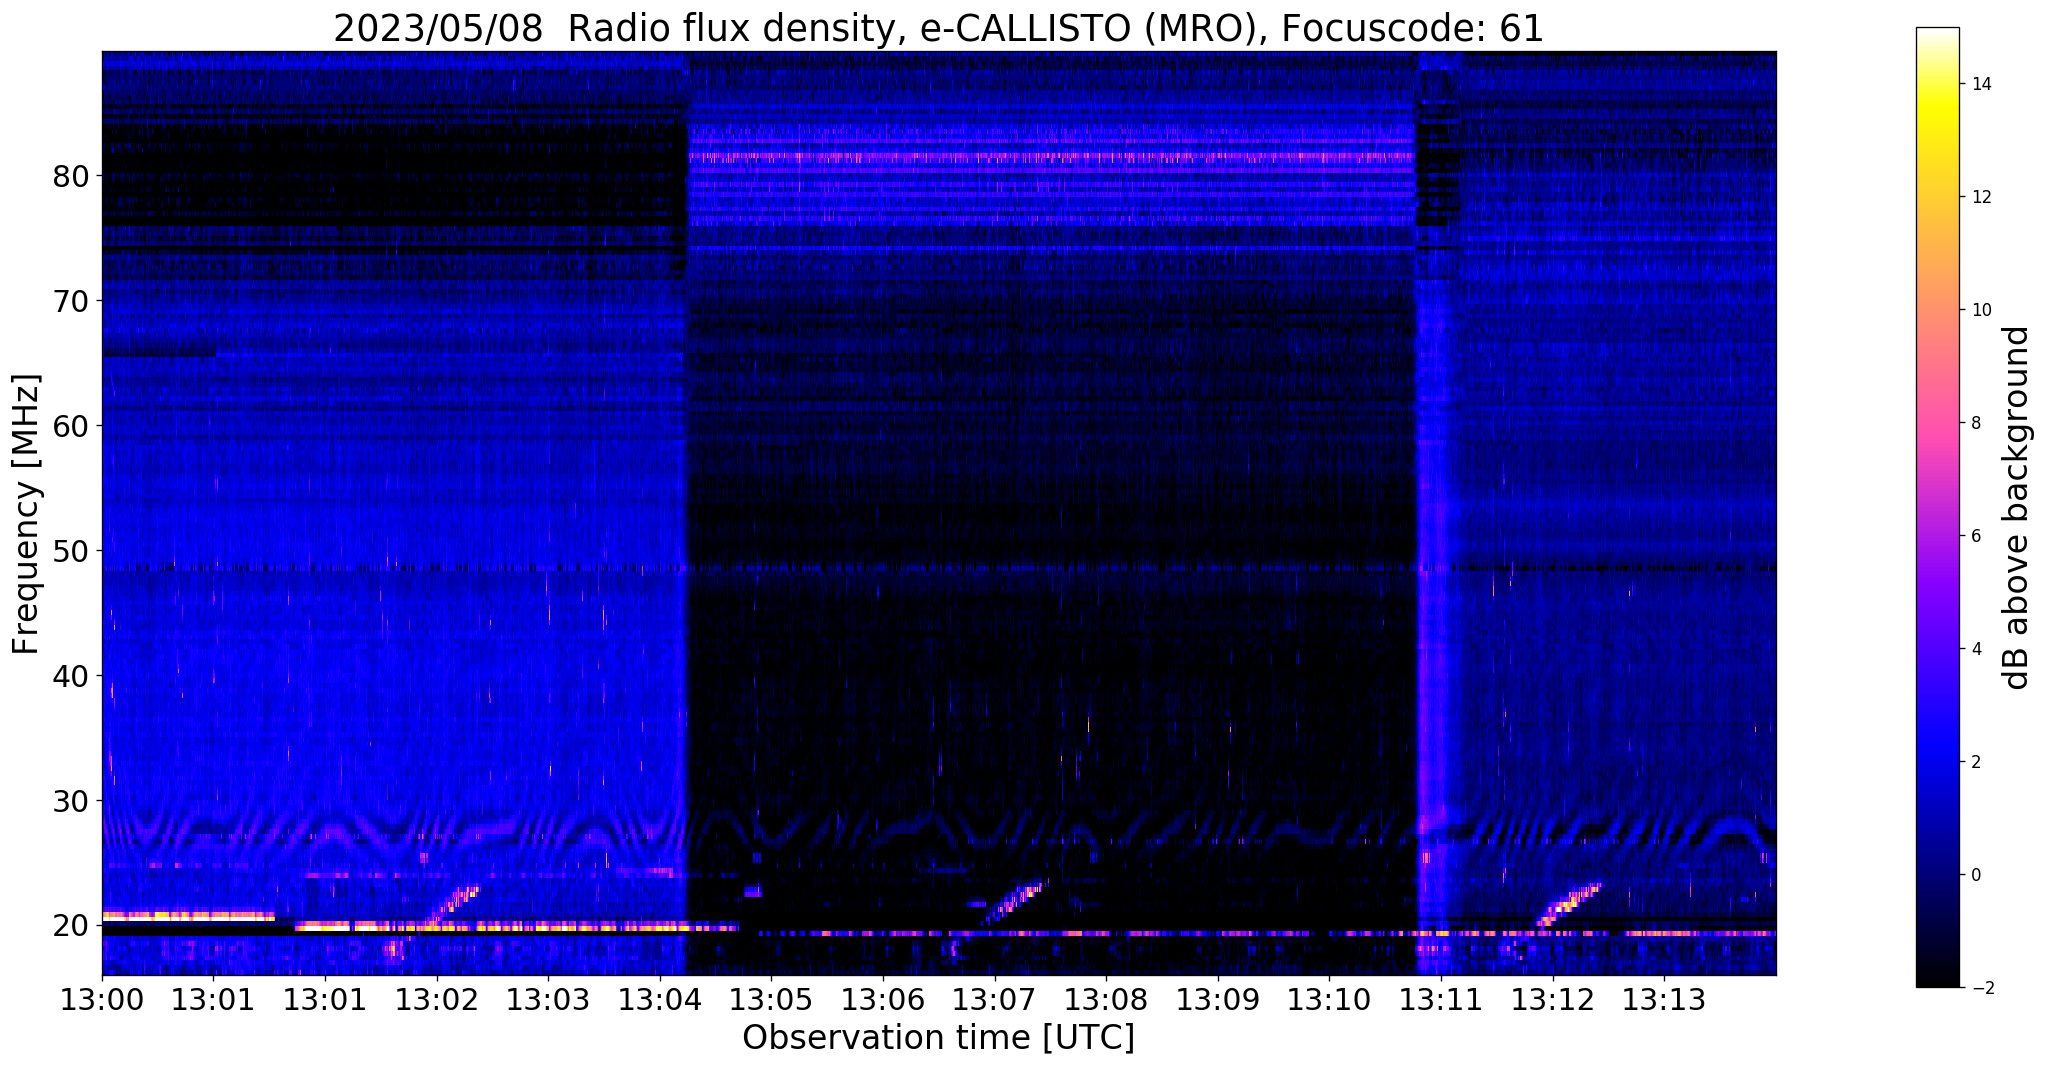Click the 30 MHz frequency tick label
Viewport: 2047px width, 1067px height.
coord(71,801)
